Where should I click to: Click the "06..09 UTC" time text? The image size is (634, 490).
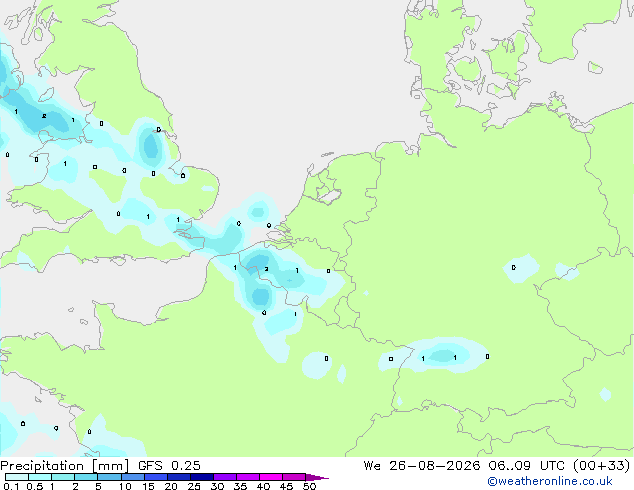click(526, 466)
